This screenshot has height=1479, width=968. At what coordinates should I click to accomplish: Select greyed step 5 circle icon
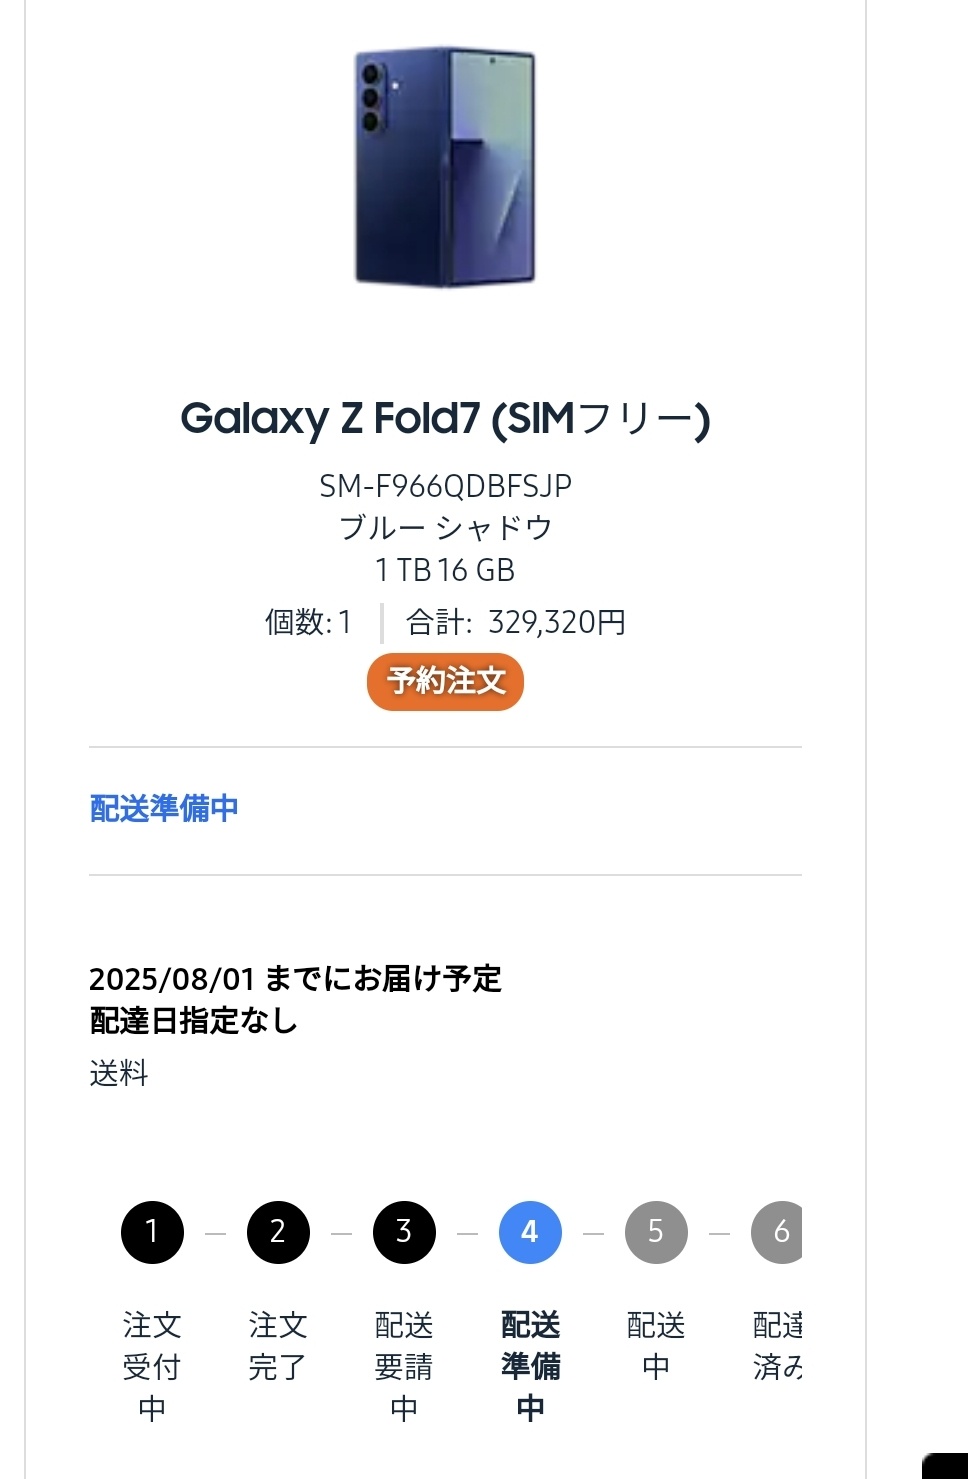[x=656, y=1232]
